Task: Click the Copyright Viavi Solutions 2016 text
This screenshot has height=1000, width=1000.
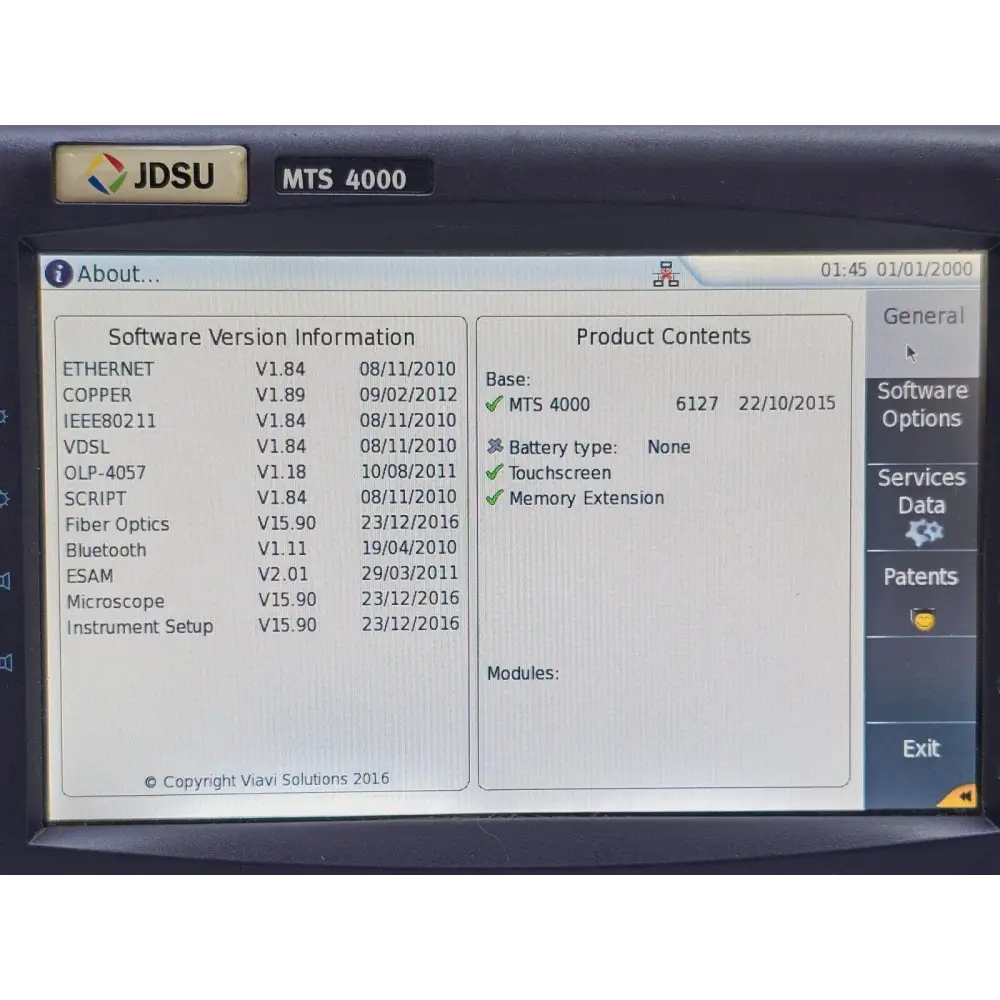Action: tap(267, 780)
